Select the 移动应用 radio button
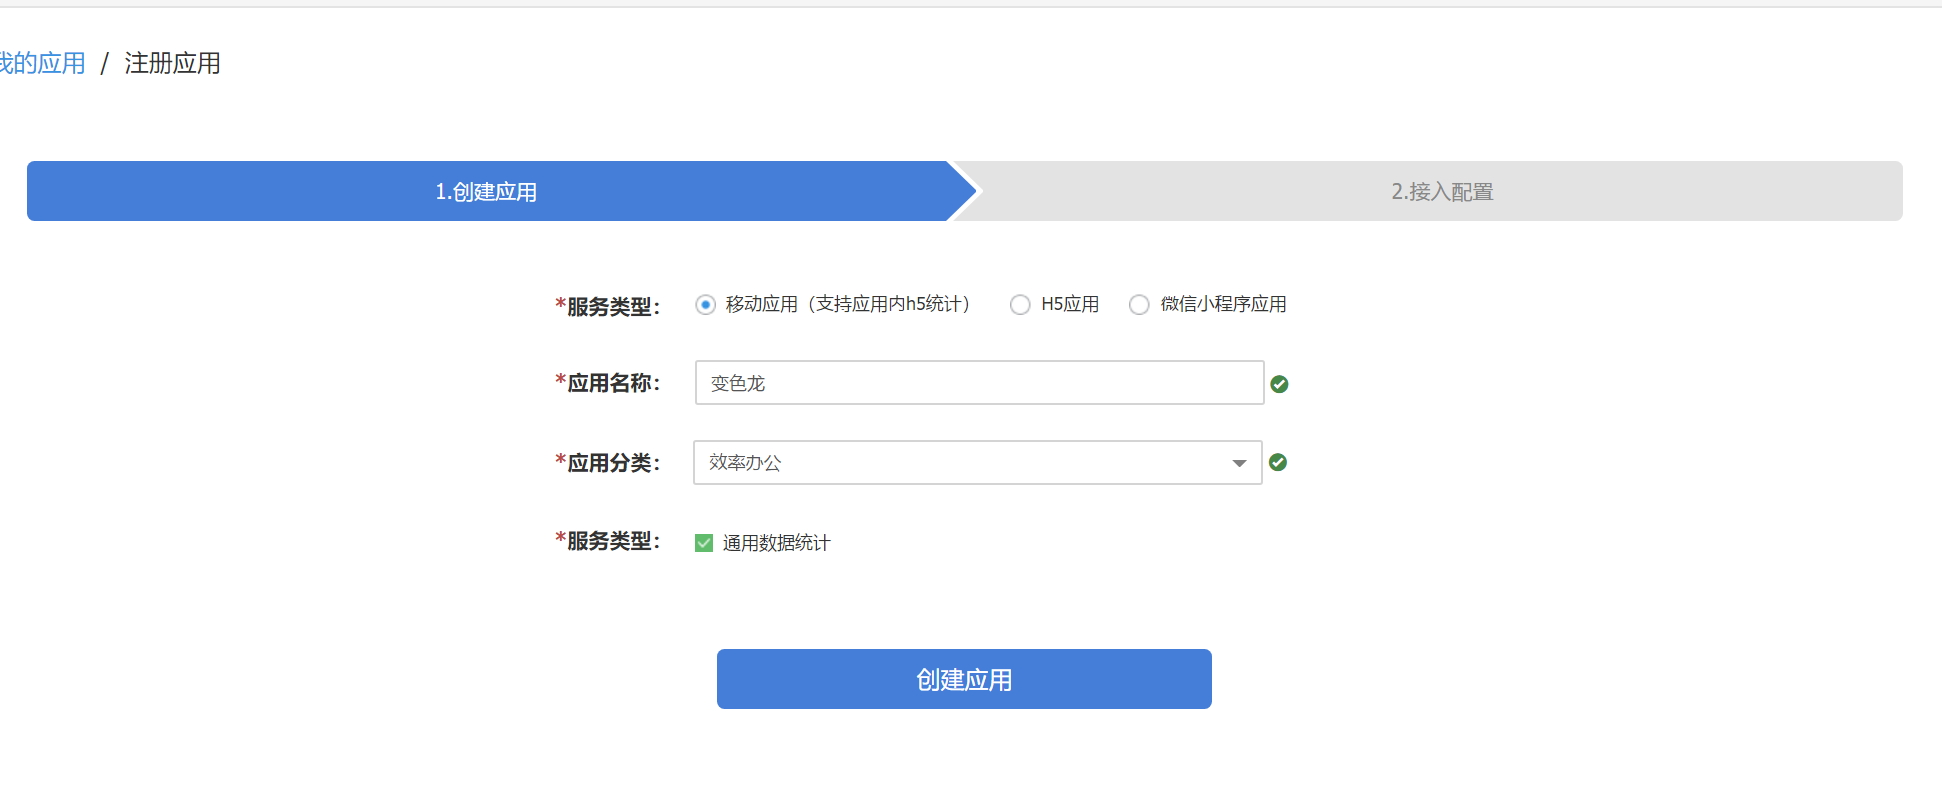This screenshot has width=1942, height=798. [x=705, y=305]
